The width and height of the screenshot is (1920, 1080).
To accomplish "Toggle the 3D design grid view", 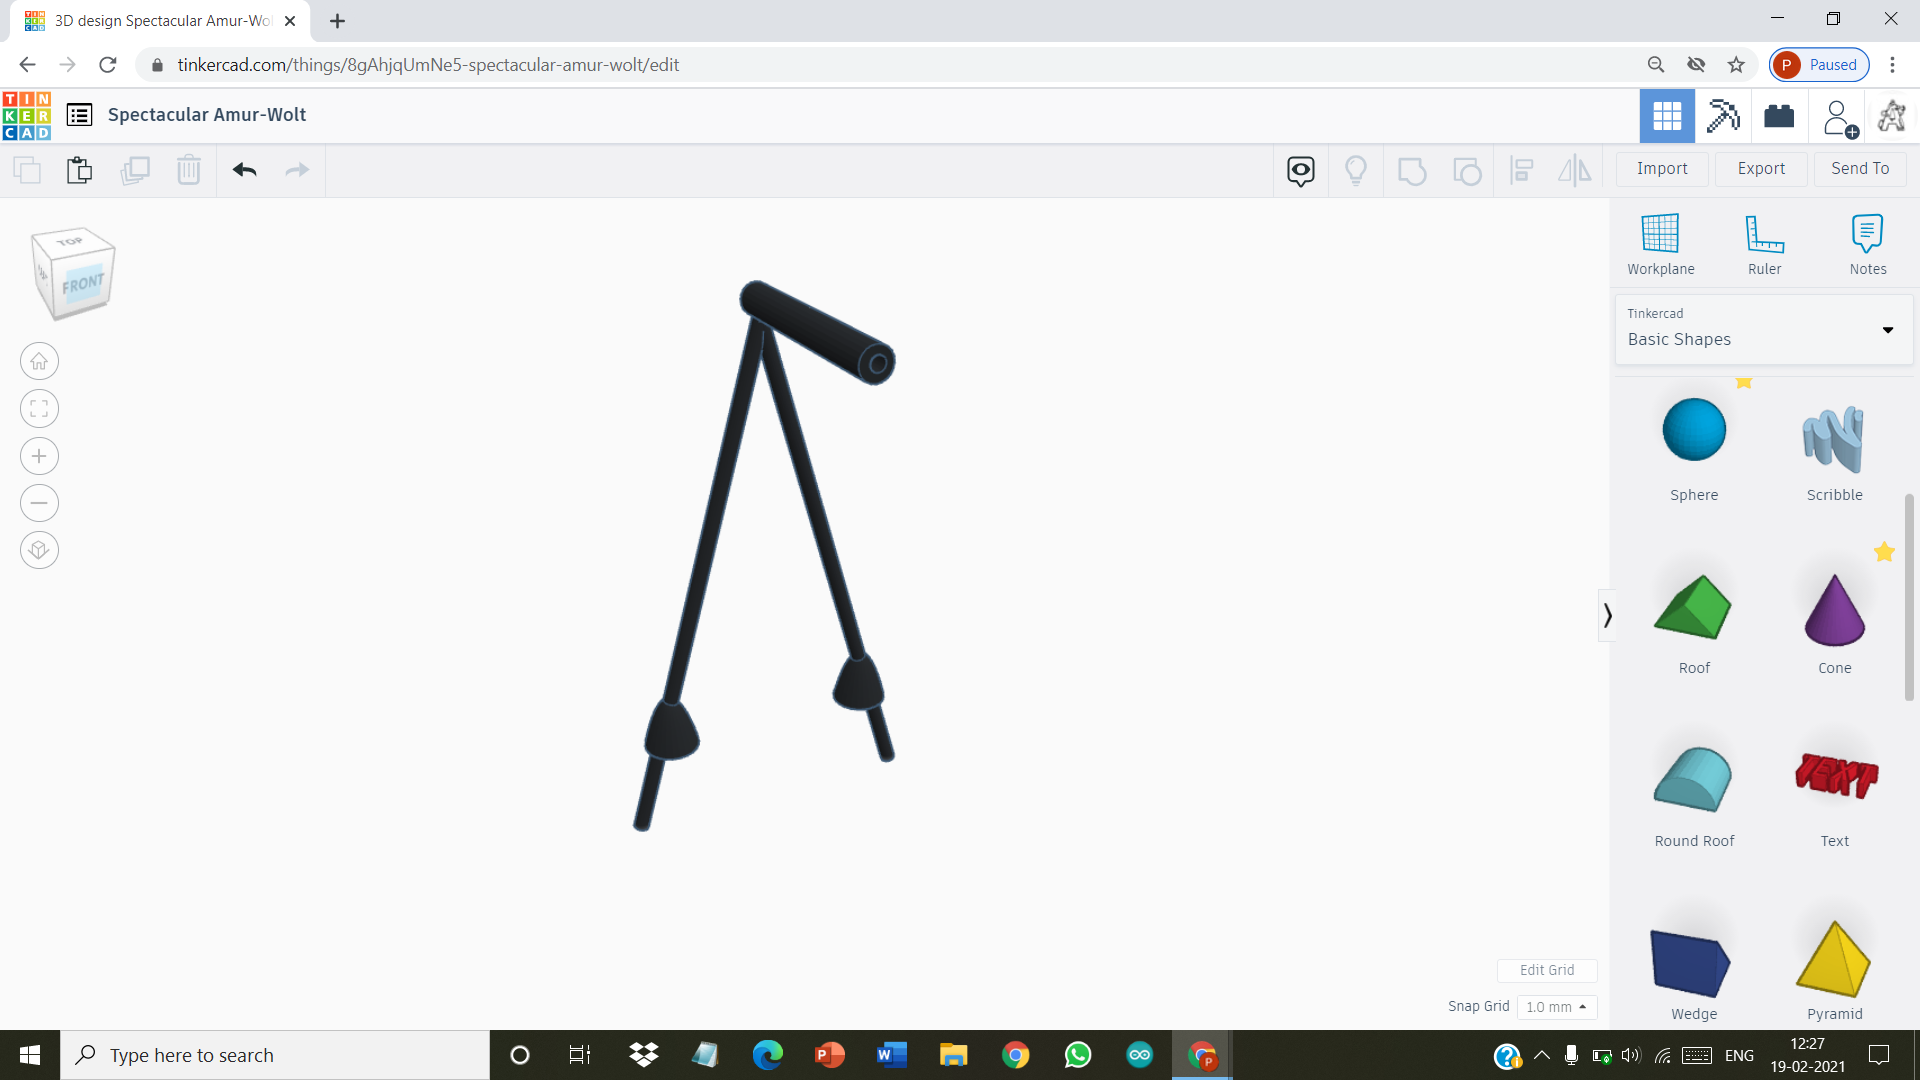I will tap(1667, 115).
